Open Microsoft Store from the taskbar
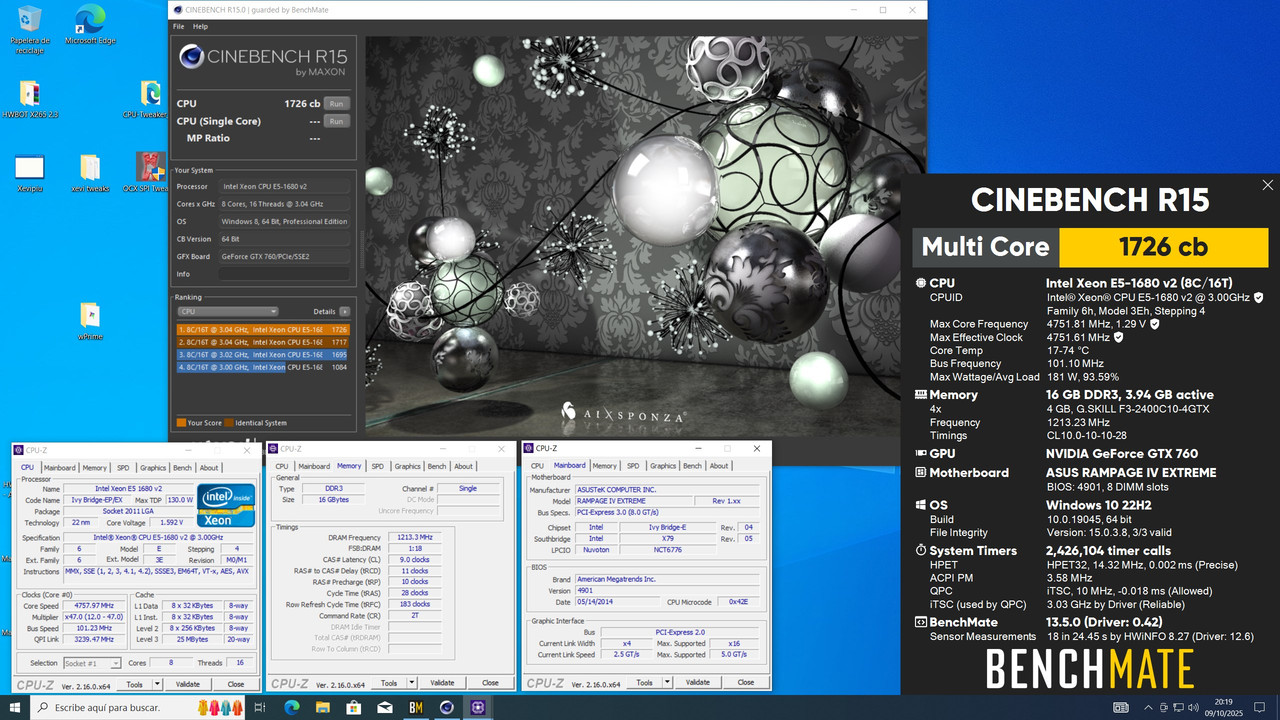This screenshot has height=720, width=1280. (x=353, y=707)
